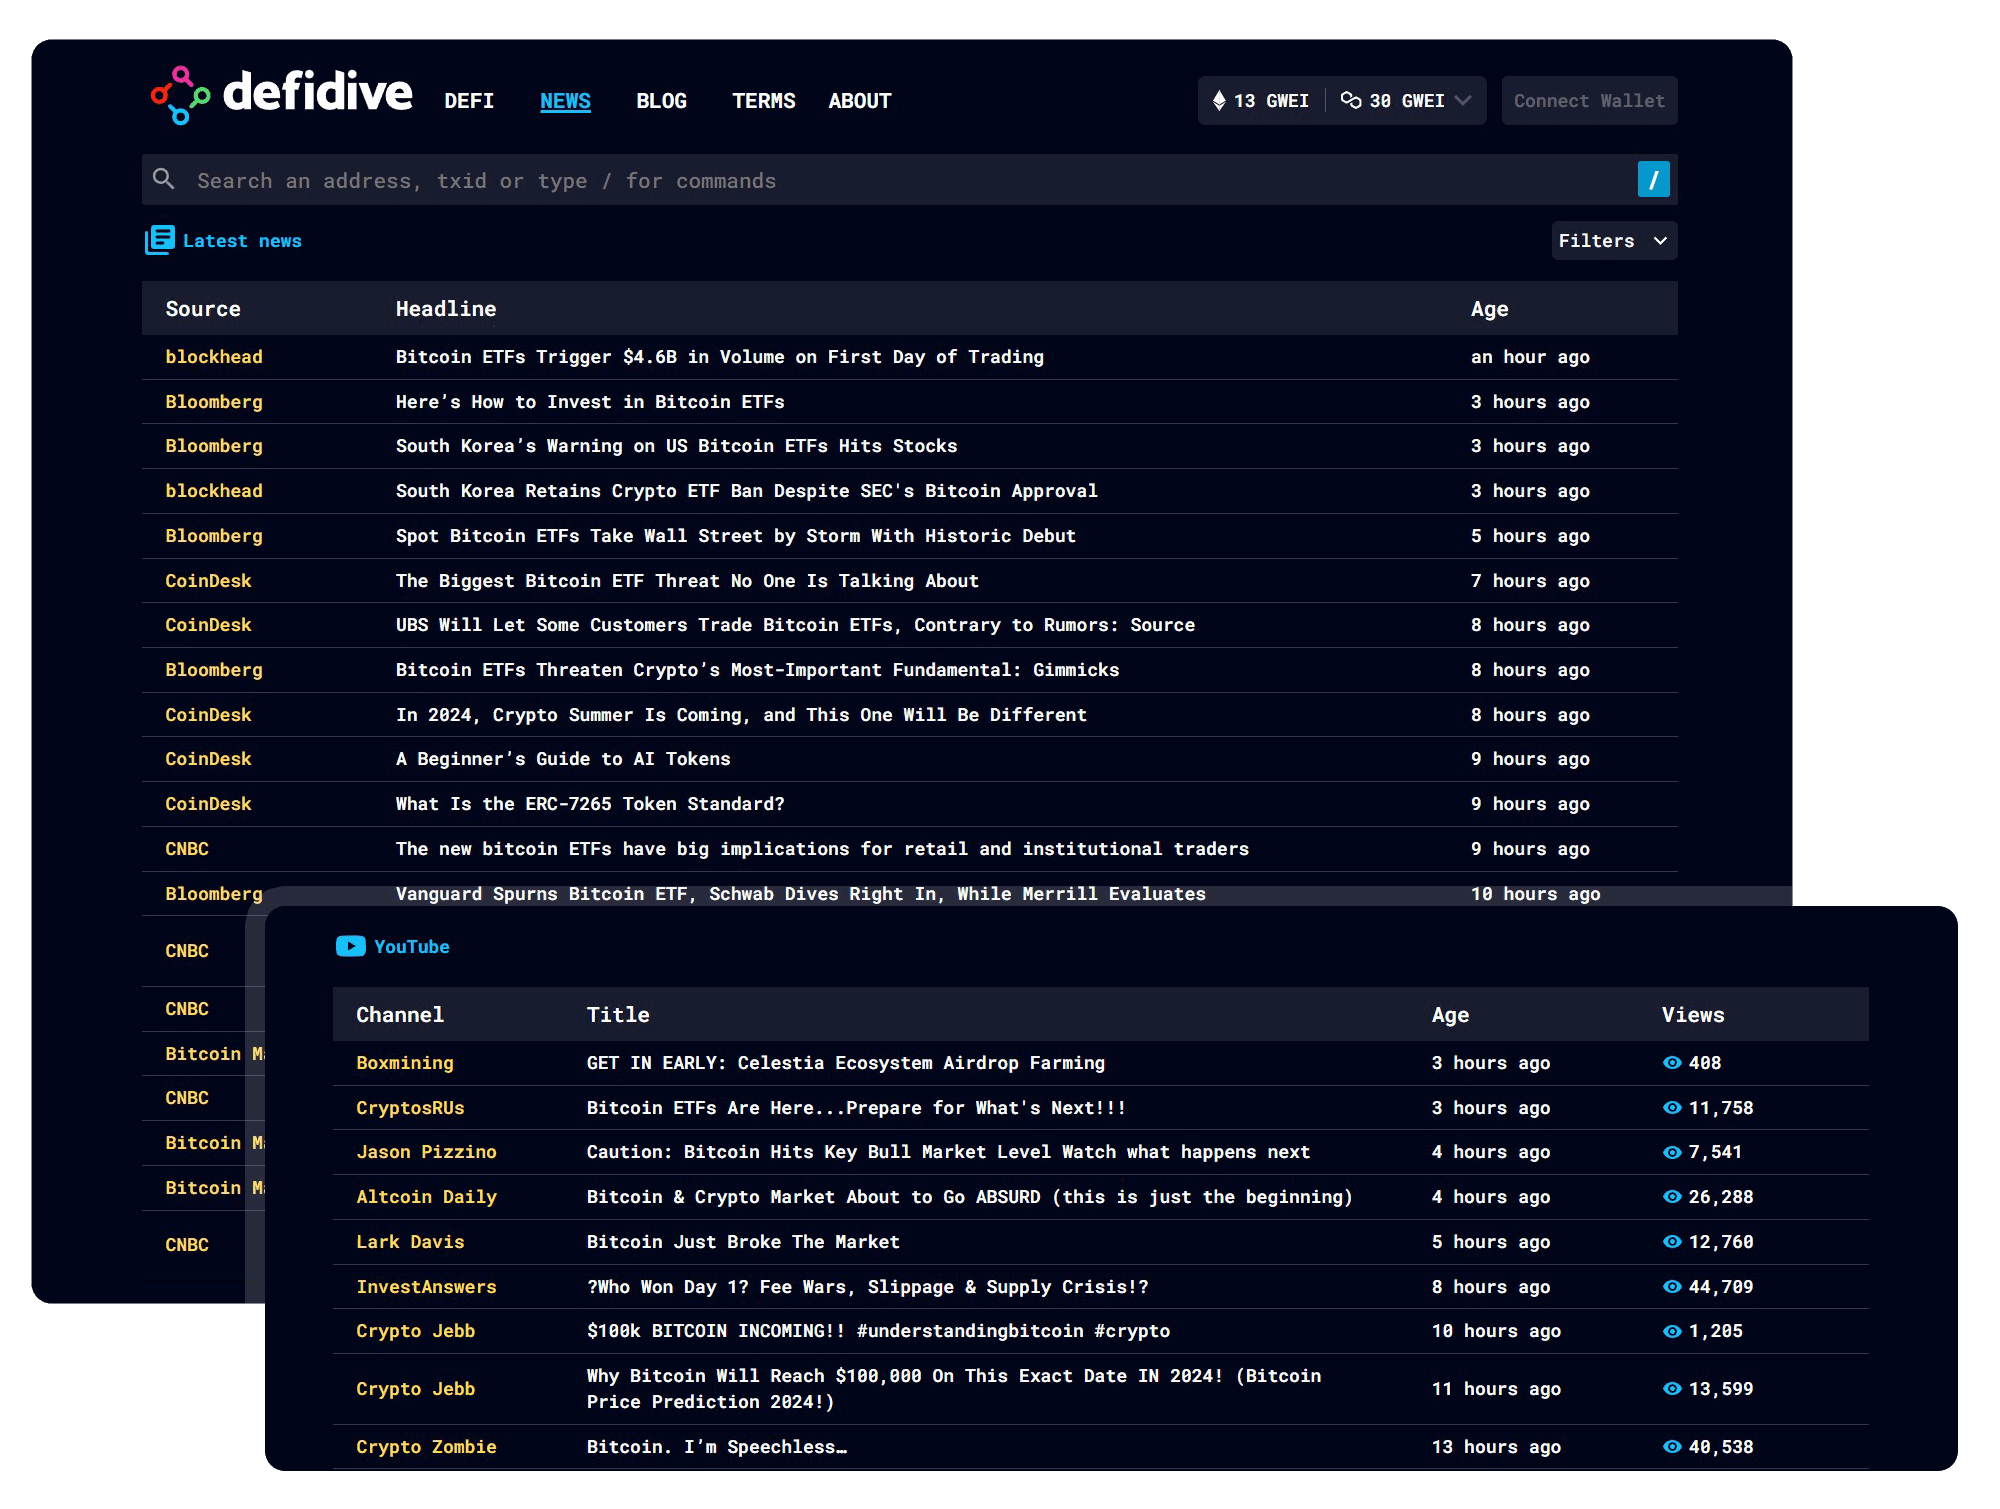Screen dimensions: 2000x1509
Task: Open GET IN EARLY: Celestia Ecosystem video
Action: (x=845, y=1063)
